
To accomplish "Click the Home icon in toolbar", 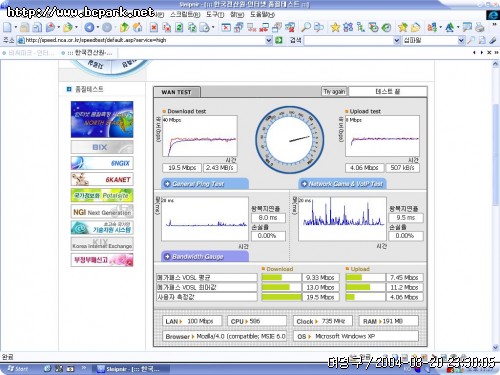I will click(x=137, y=27).
